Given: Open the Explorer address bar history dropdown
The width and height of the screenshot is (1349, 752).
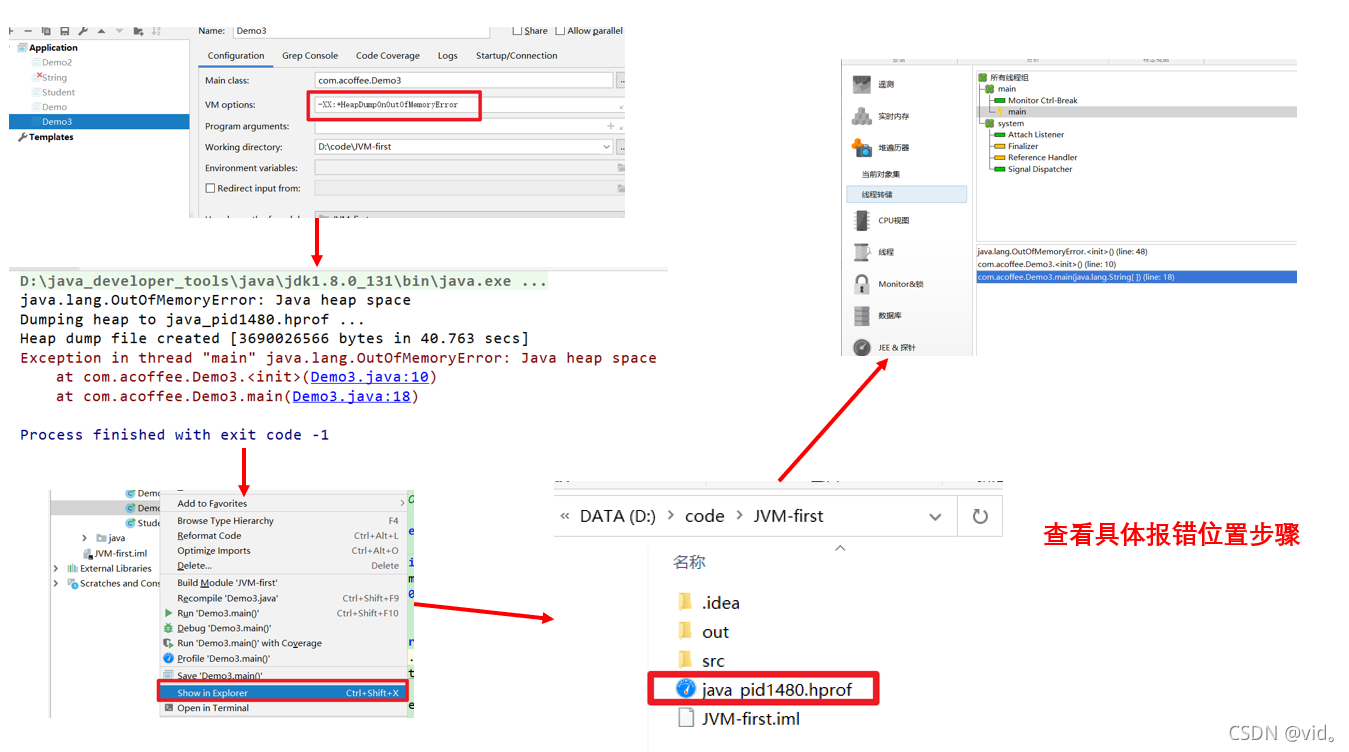Looking at the screenshot, I should (935, 517).
